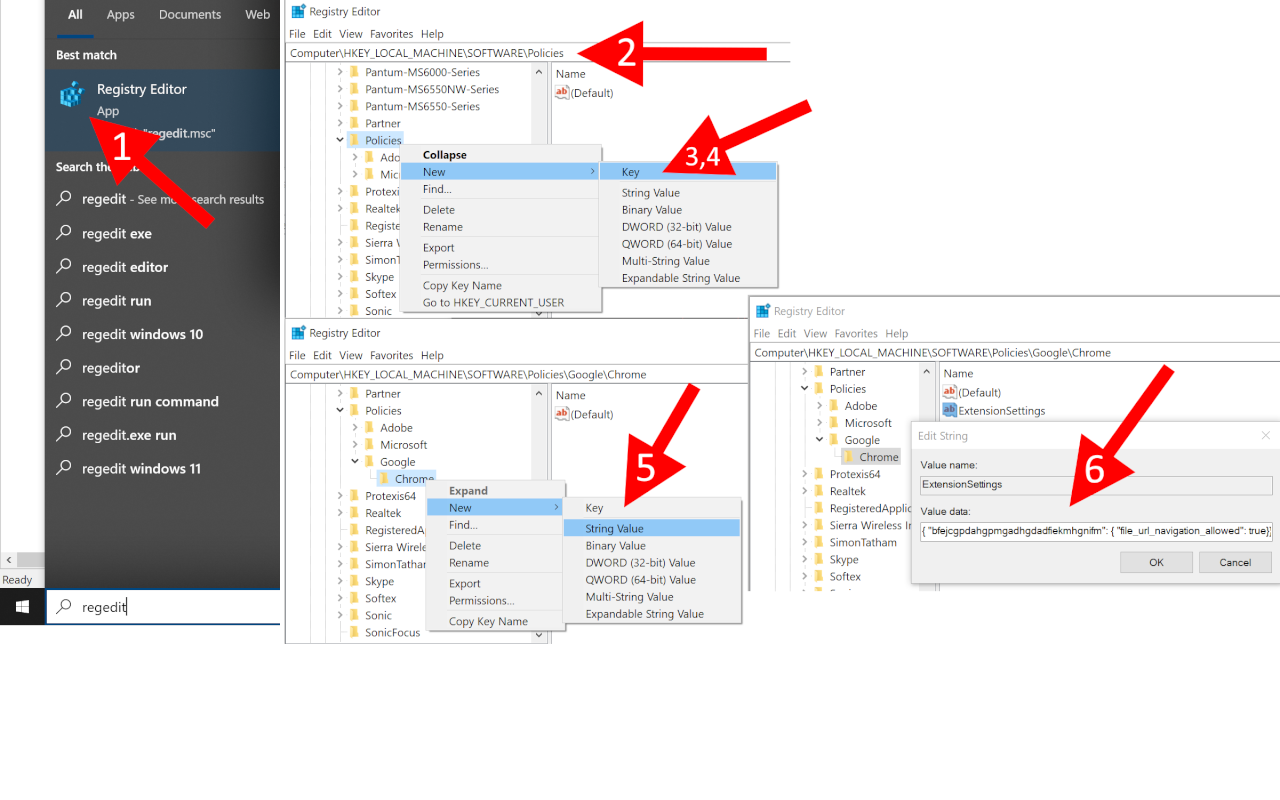Switch to the Documents search tab
Screen dimensions: 1280x800
coord(190,15)
